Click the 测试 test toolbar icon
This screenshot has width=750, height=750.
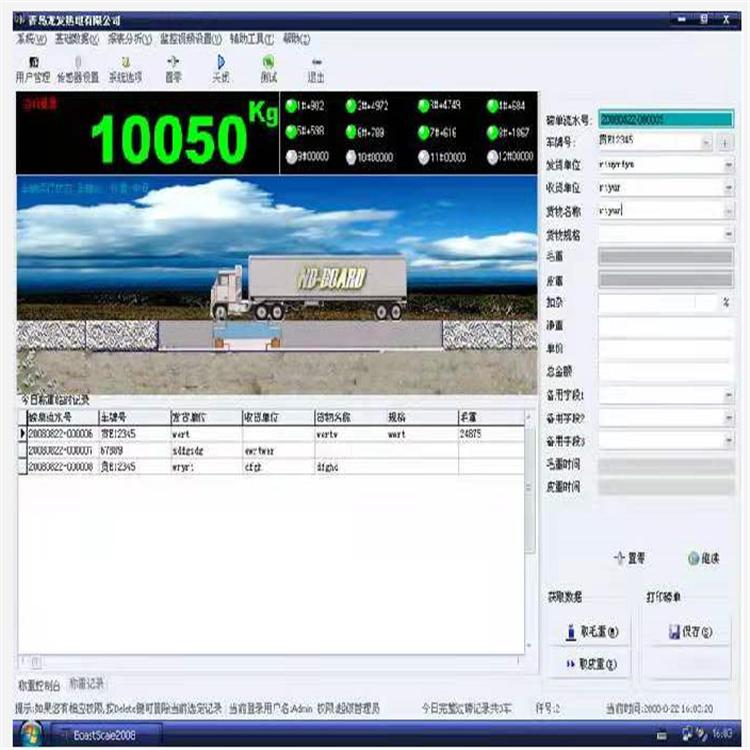268,68
